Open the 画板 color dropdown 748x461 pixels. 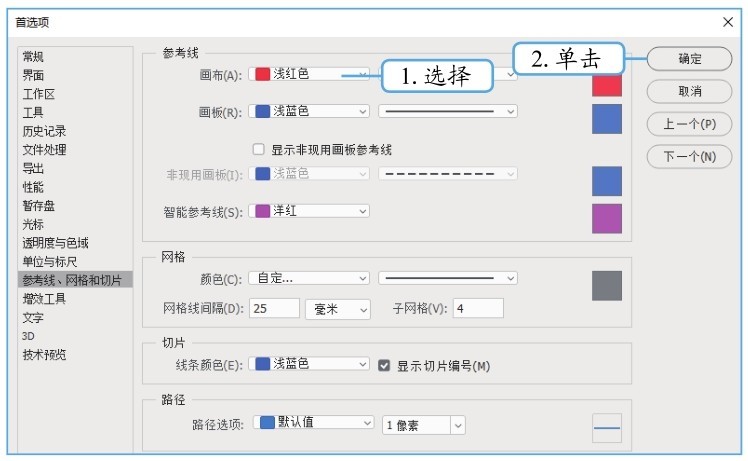tap(309, 111)
